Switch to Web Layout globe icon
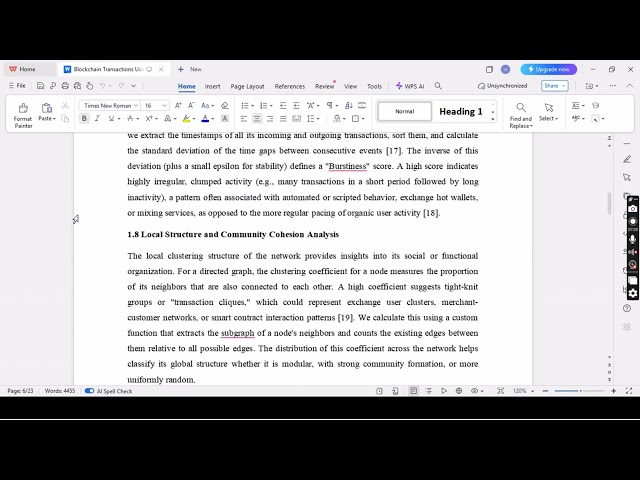640x480 pixels. (x=459, y=391)
